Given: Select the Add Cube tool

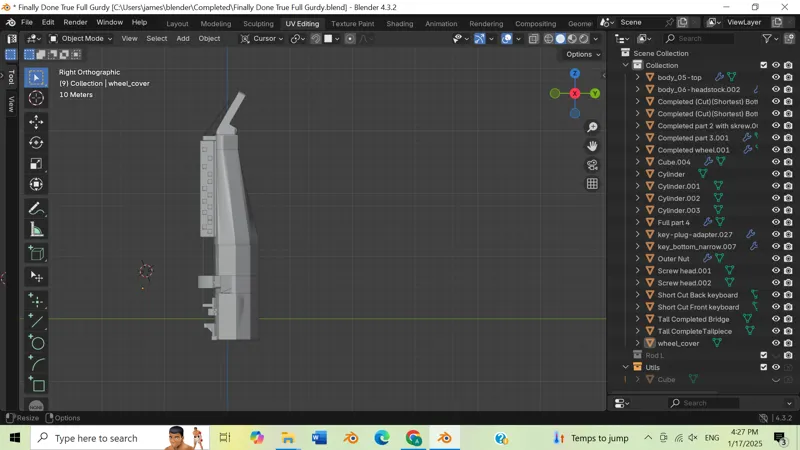Looking at the screenshot, I should [36, 254].
